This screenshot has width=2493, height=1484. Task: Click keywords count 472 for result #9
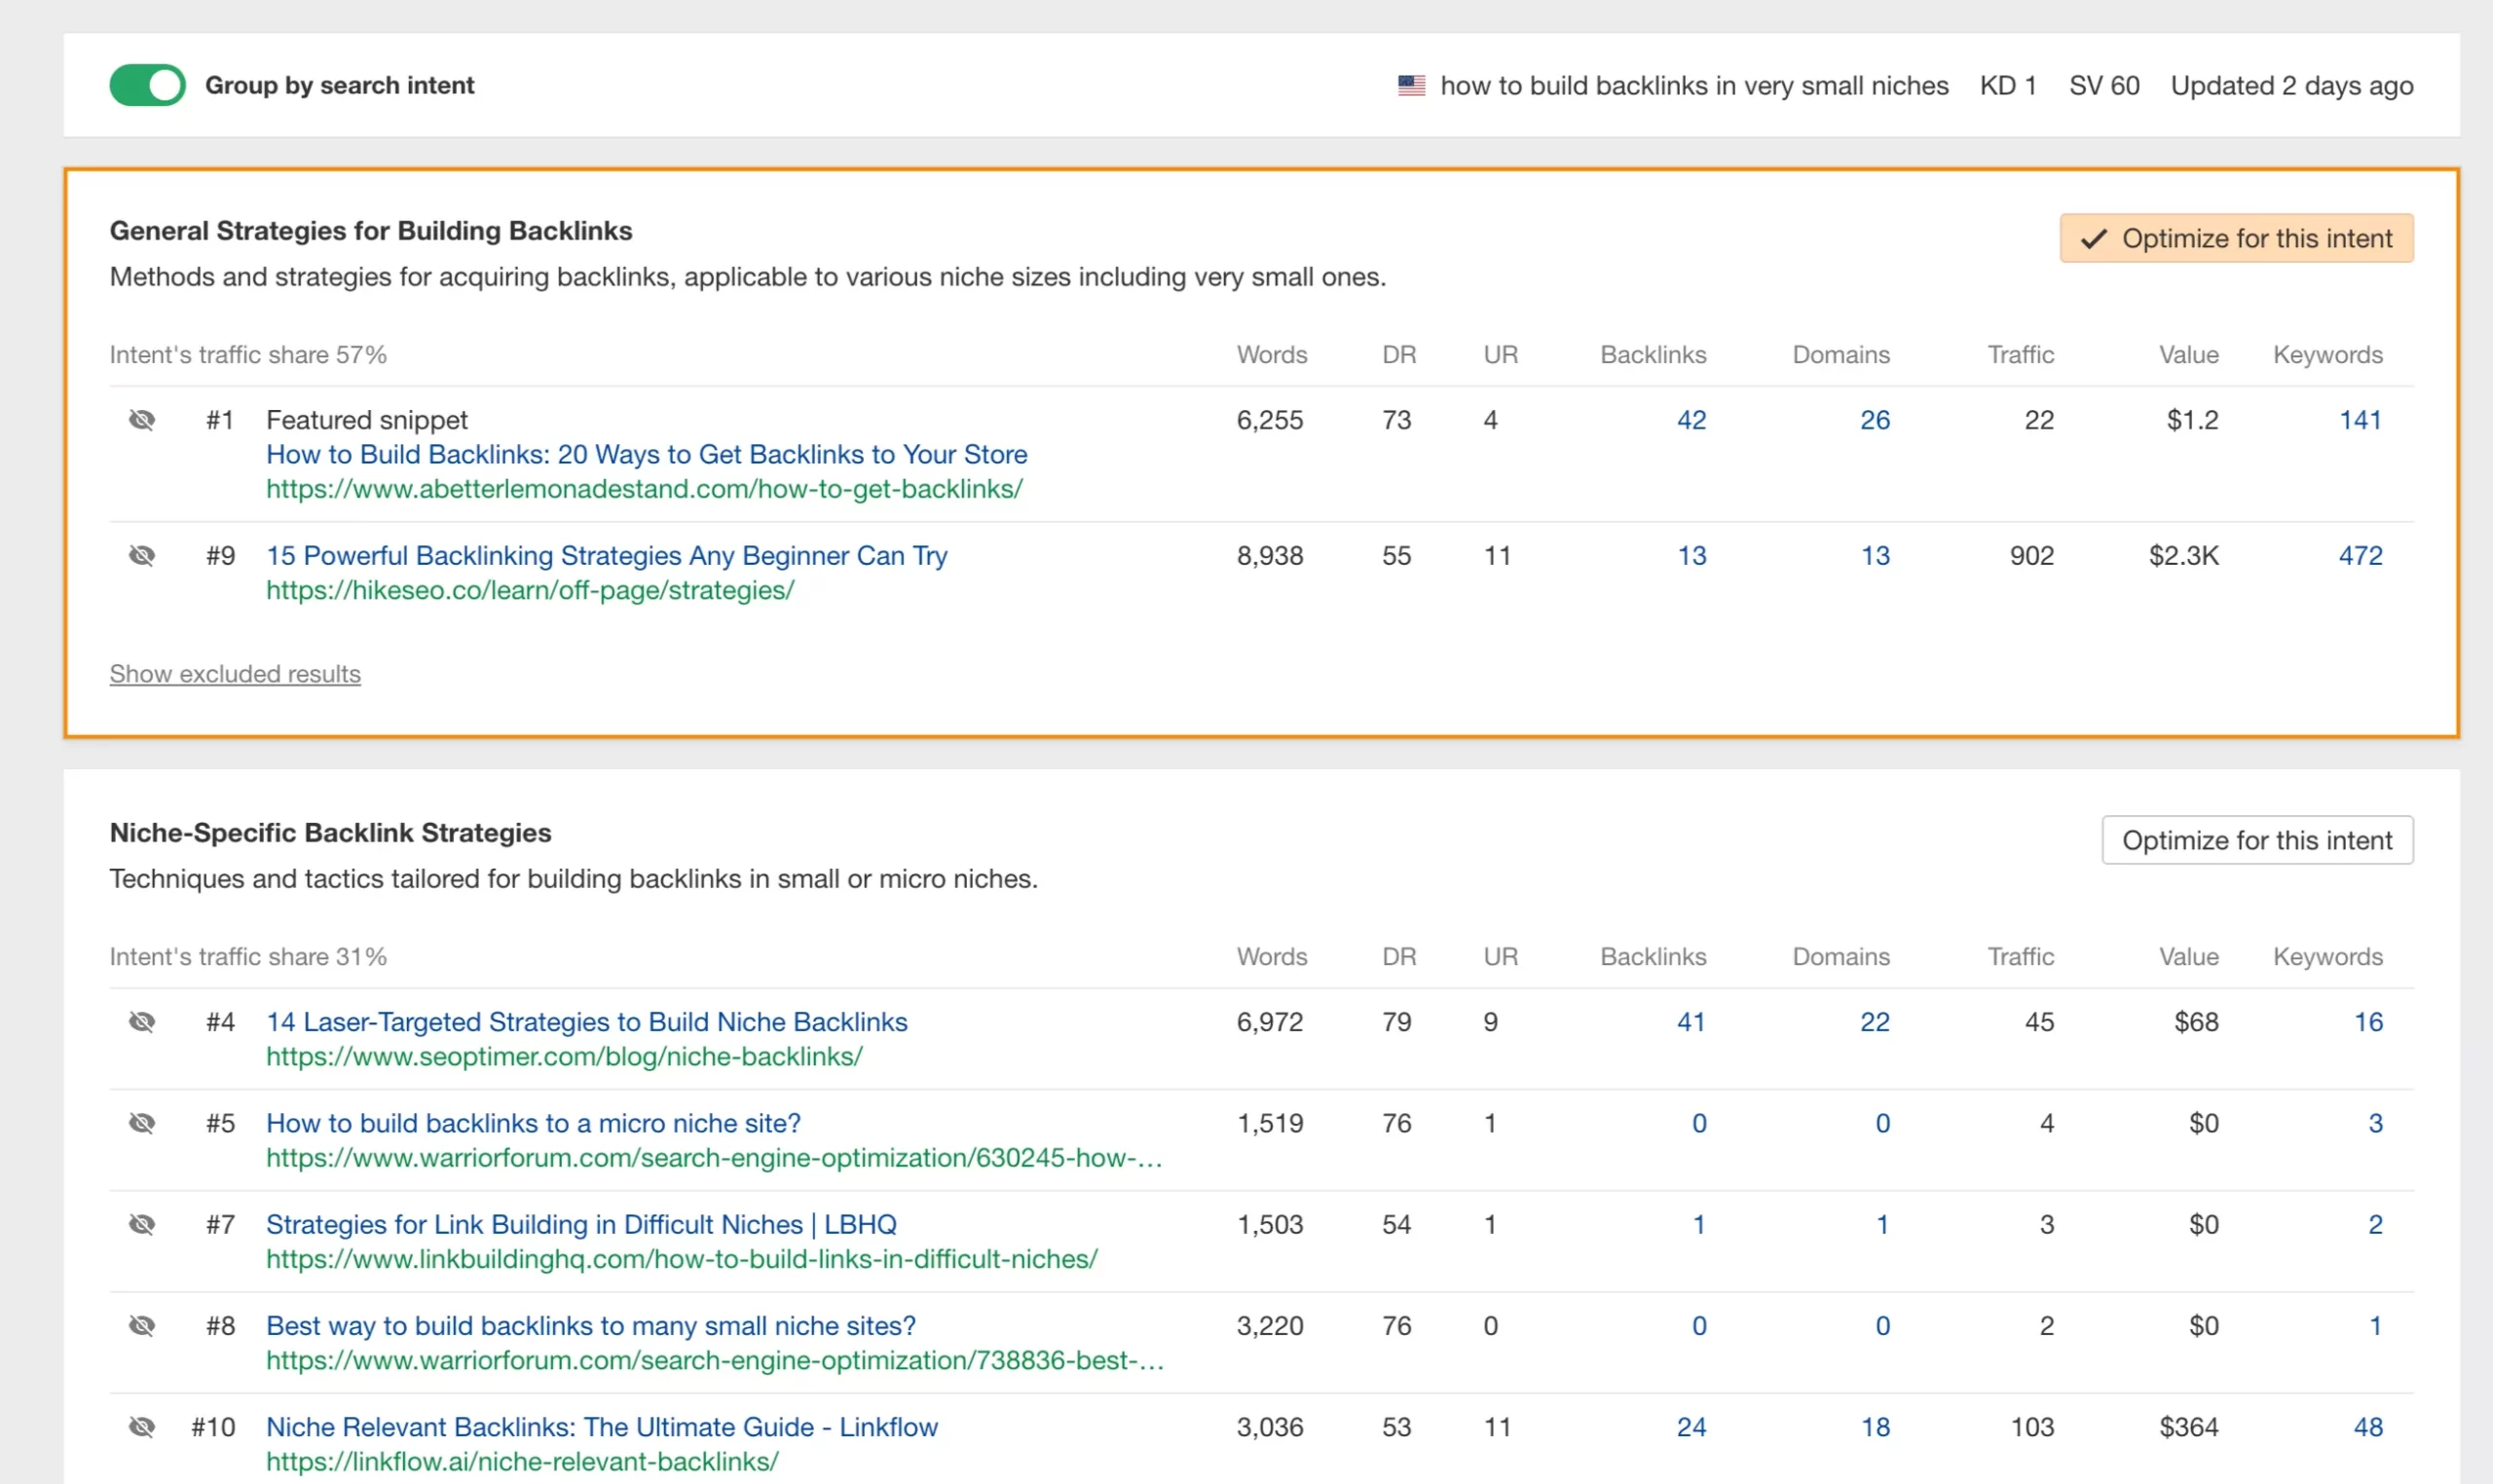coord(2360,556)
